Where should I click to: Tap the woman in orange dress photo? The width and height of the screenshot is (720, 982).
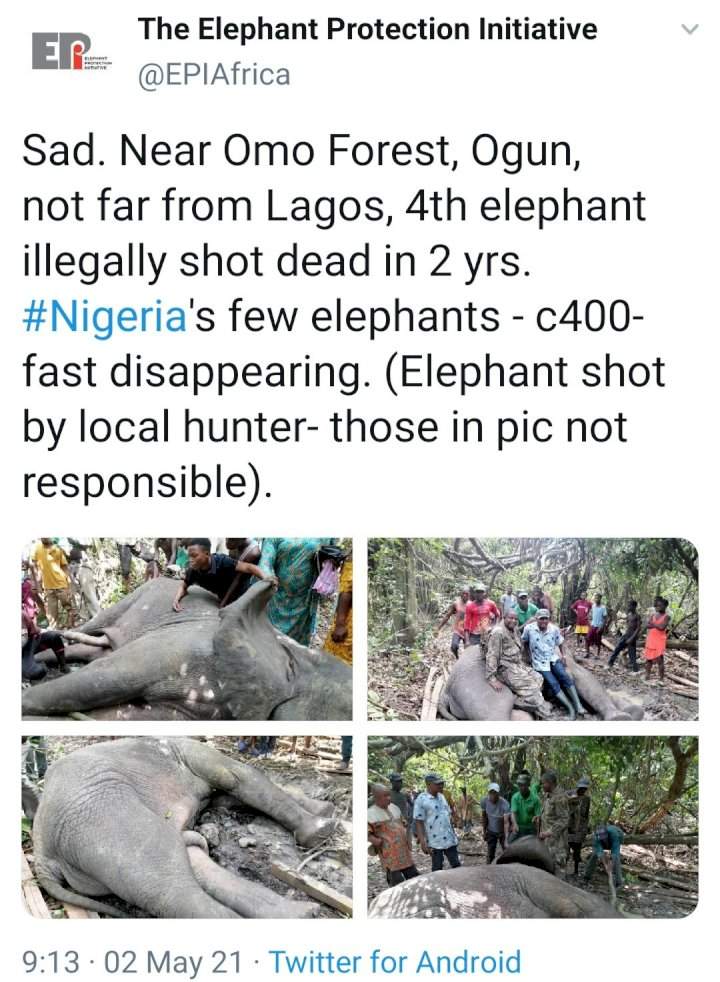656,637
